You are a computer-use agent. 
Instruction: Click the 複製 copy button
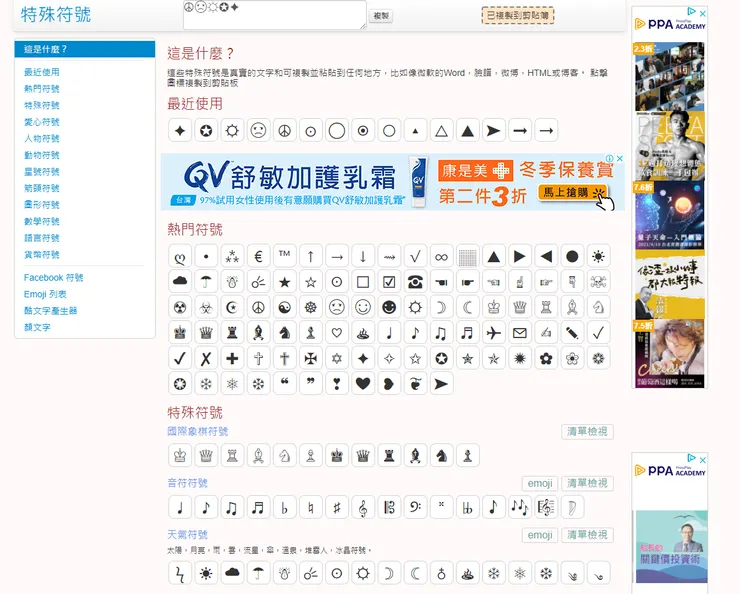pyautogui.click(x=381, y=16)
